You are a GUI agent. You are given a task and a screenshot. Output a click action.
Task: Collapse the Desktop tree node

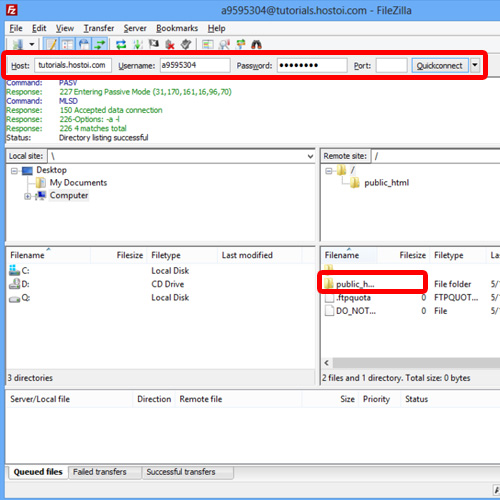click(x=14, y=171)
